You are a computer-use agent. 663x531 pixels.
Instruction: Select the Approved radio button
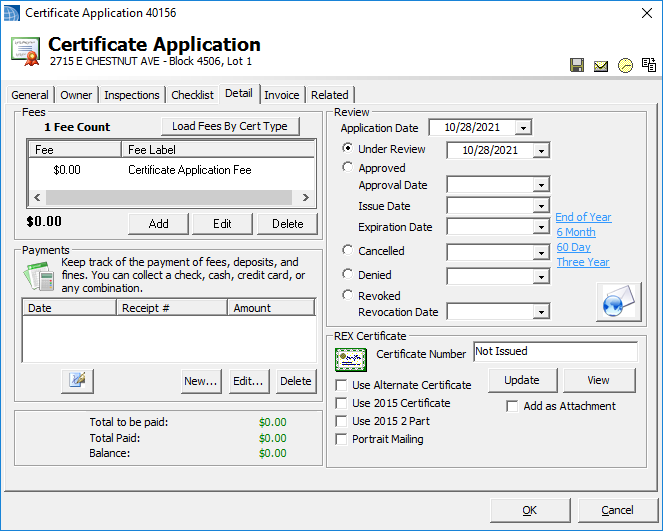[x=347, y=167]
